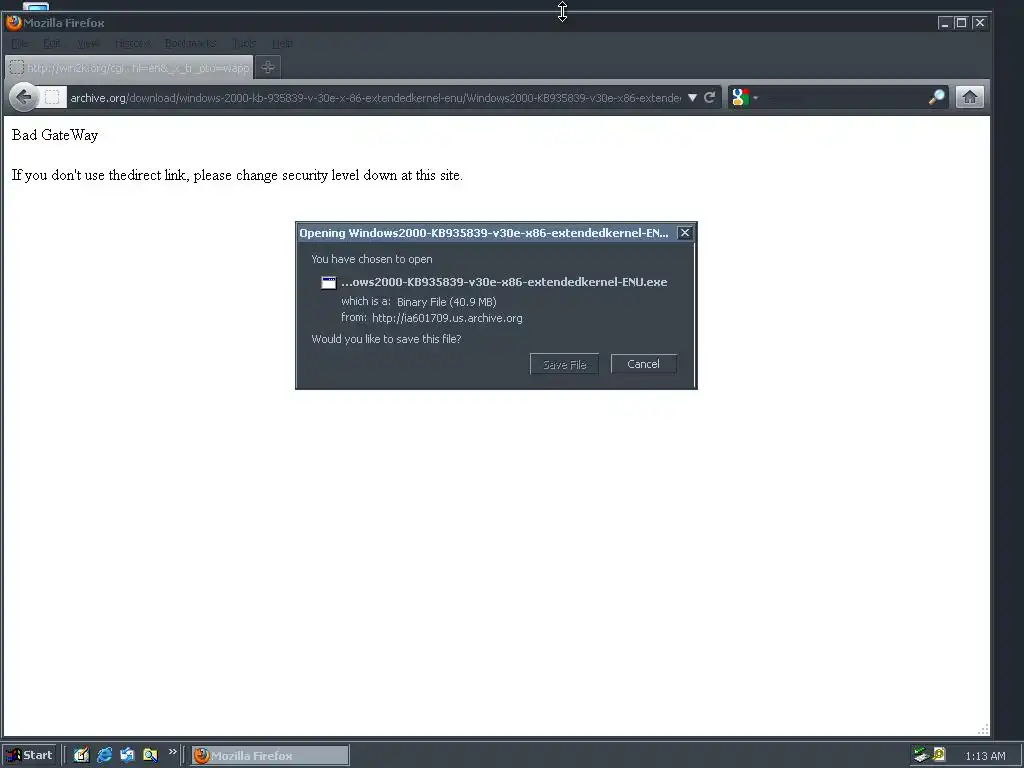Launch Outlook Express from Quick Launch
1024x768 pixels.
click(x=127, y=755)
